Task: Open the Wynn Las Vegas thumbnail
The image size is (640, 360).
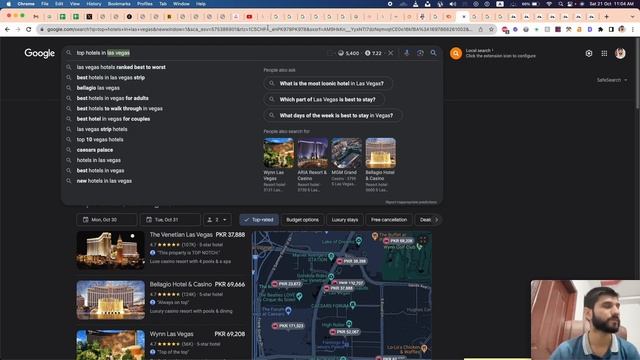Action: coord(278,153)
